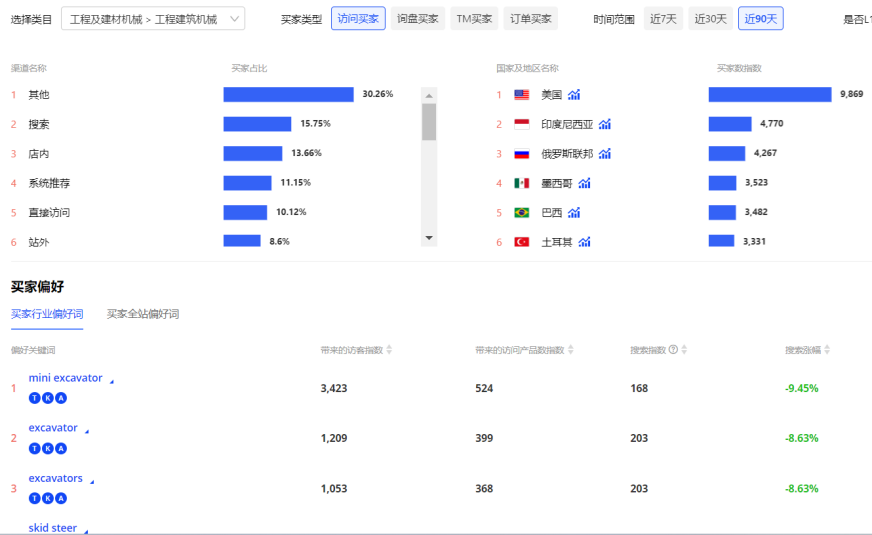
Task: Sort by 搜索涨幅 column
Action: 827,350
